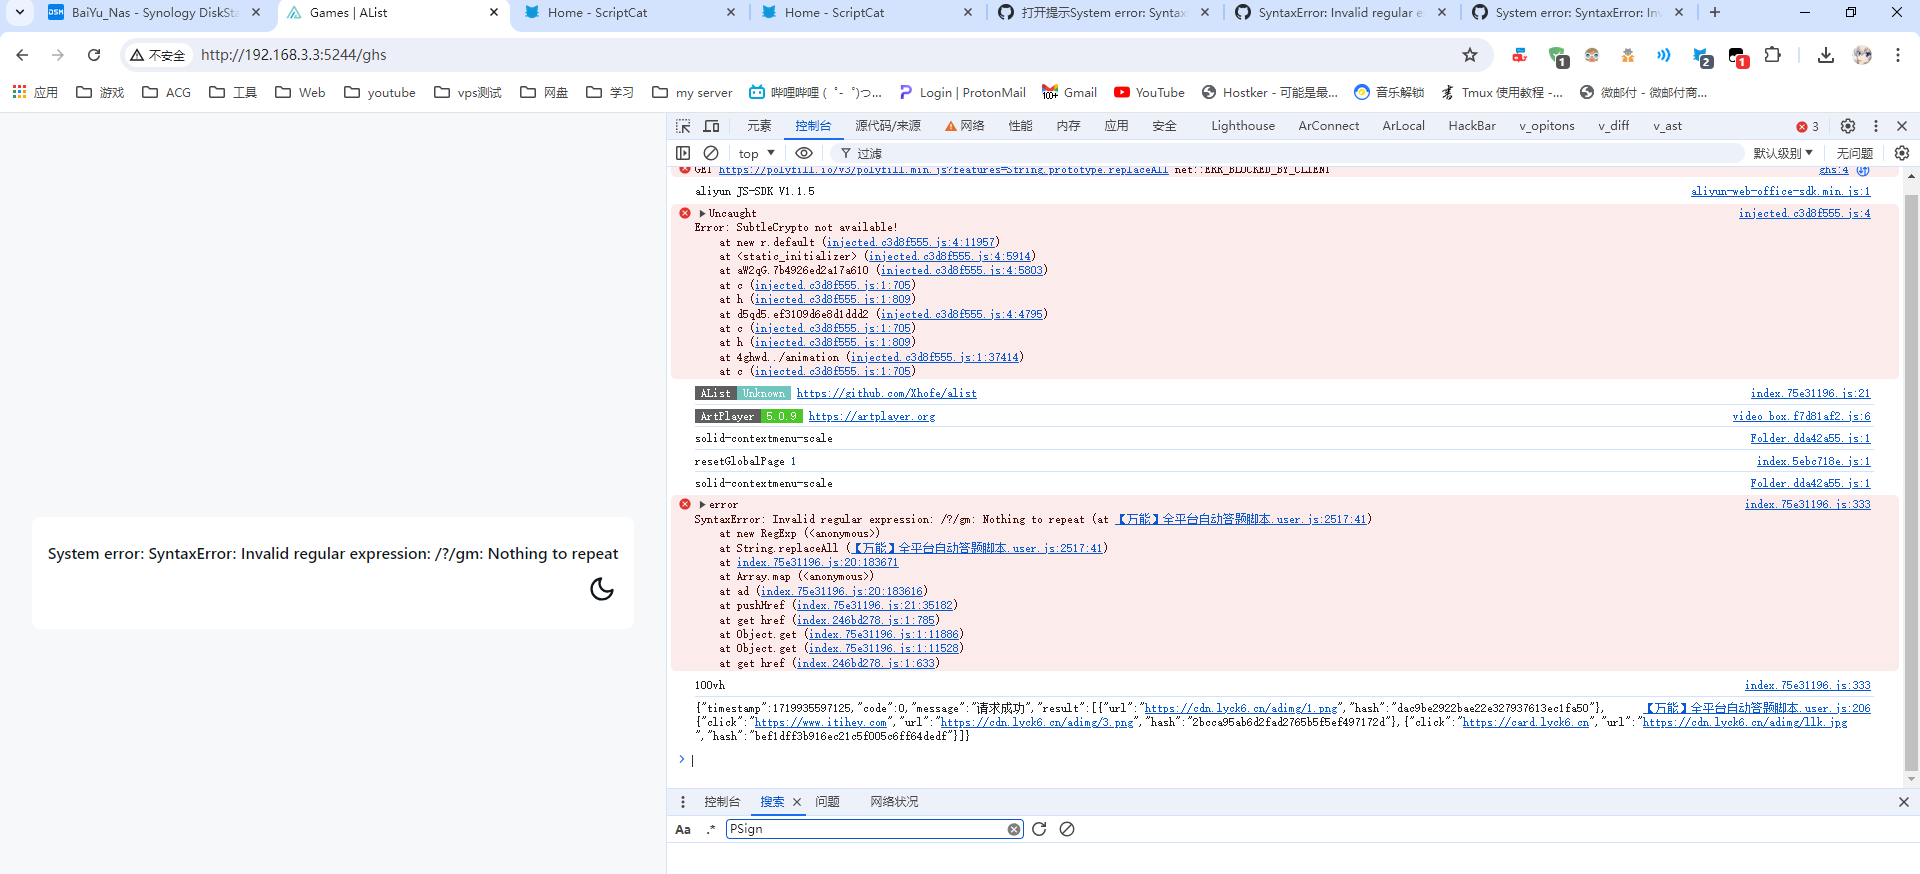Viewport: 1920px width, 874px height.
Task: Toggle match case Aa in search
Action: coord(683,829)
